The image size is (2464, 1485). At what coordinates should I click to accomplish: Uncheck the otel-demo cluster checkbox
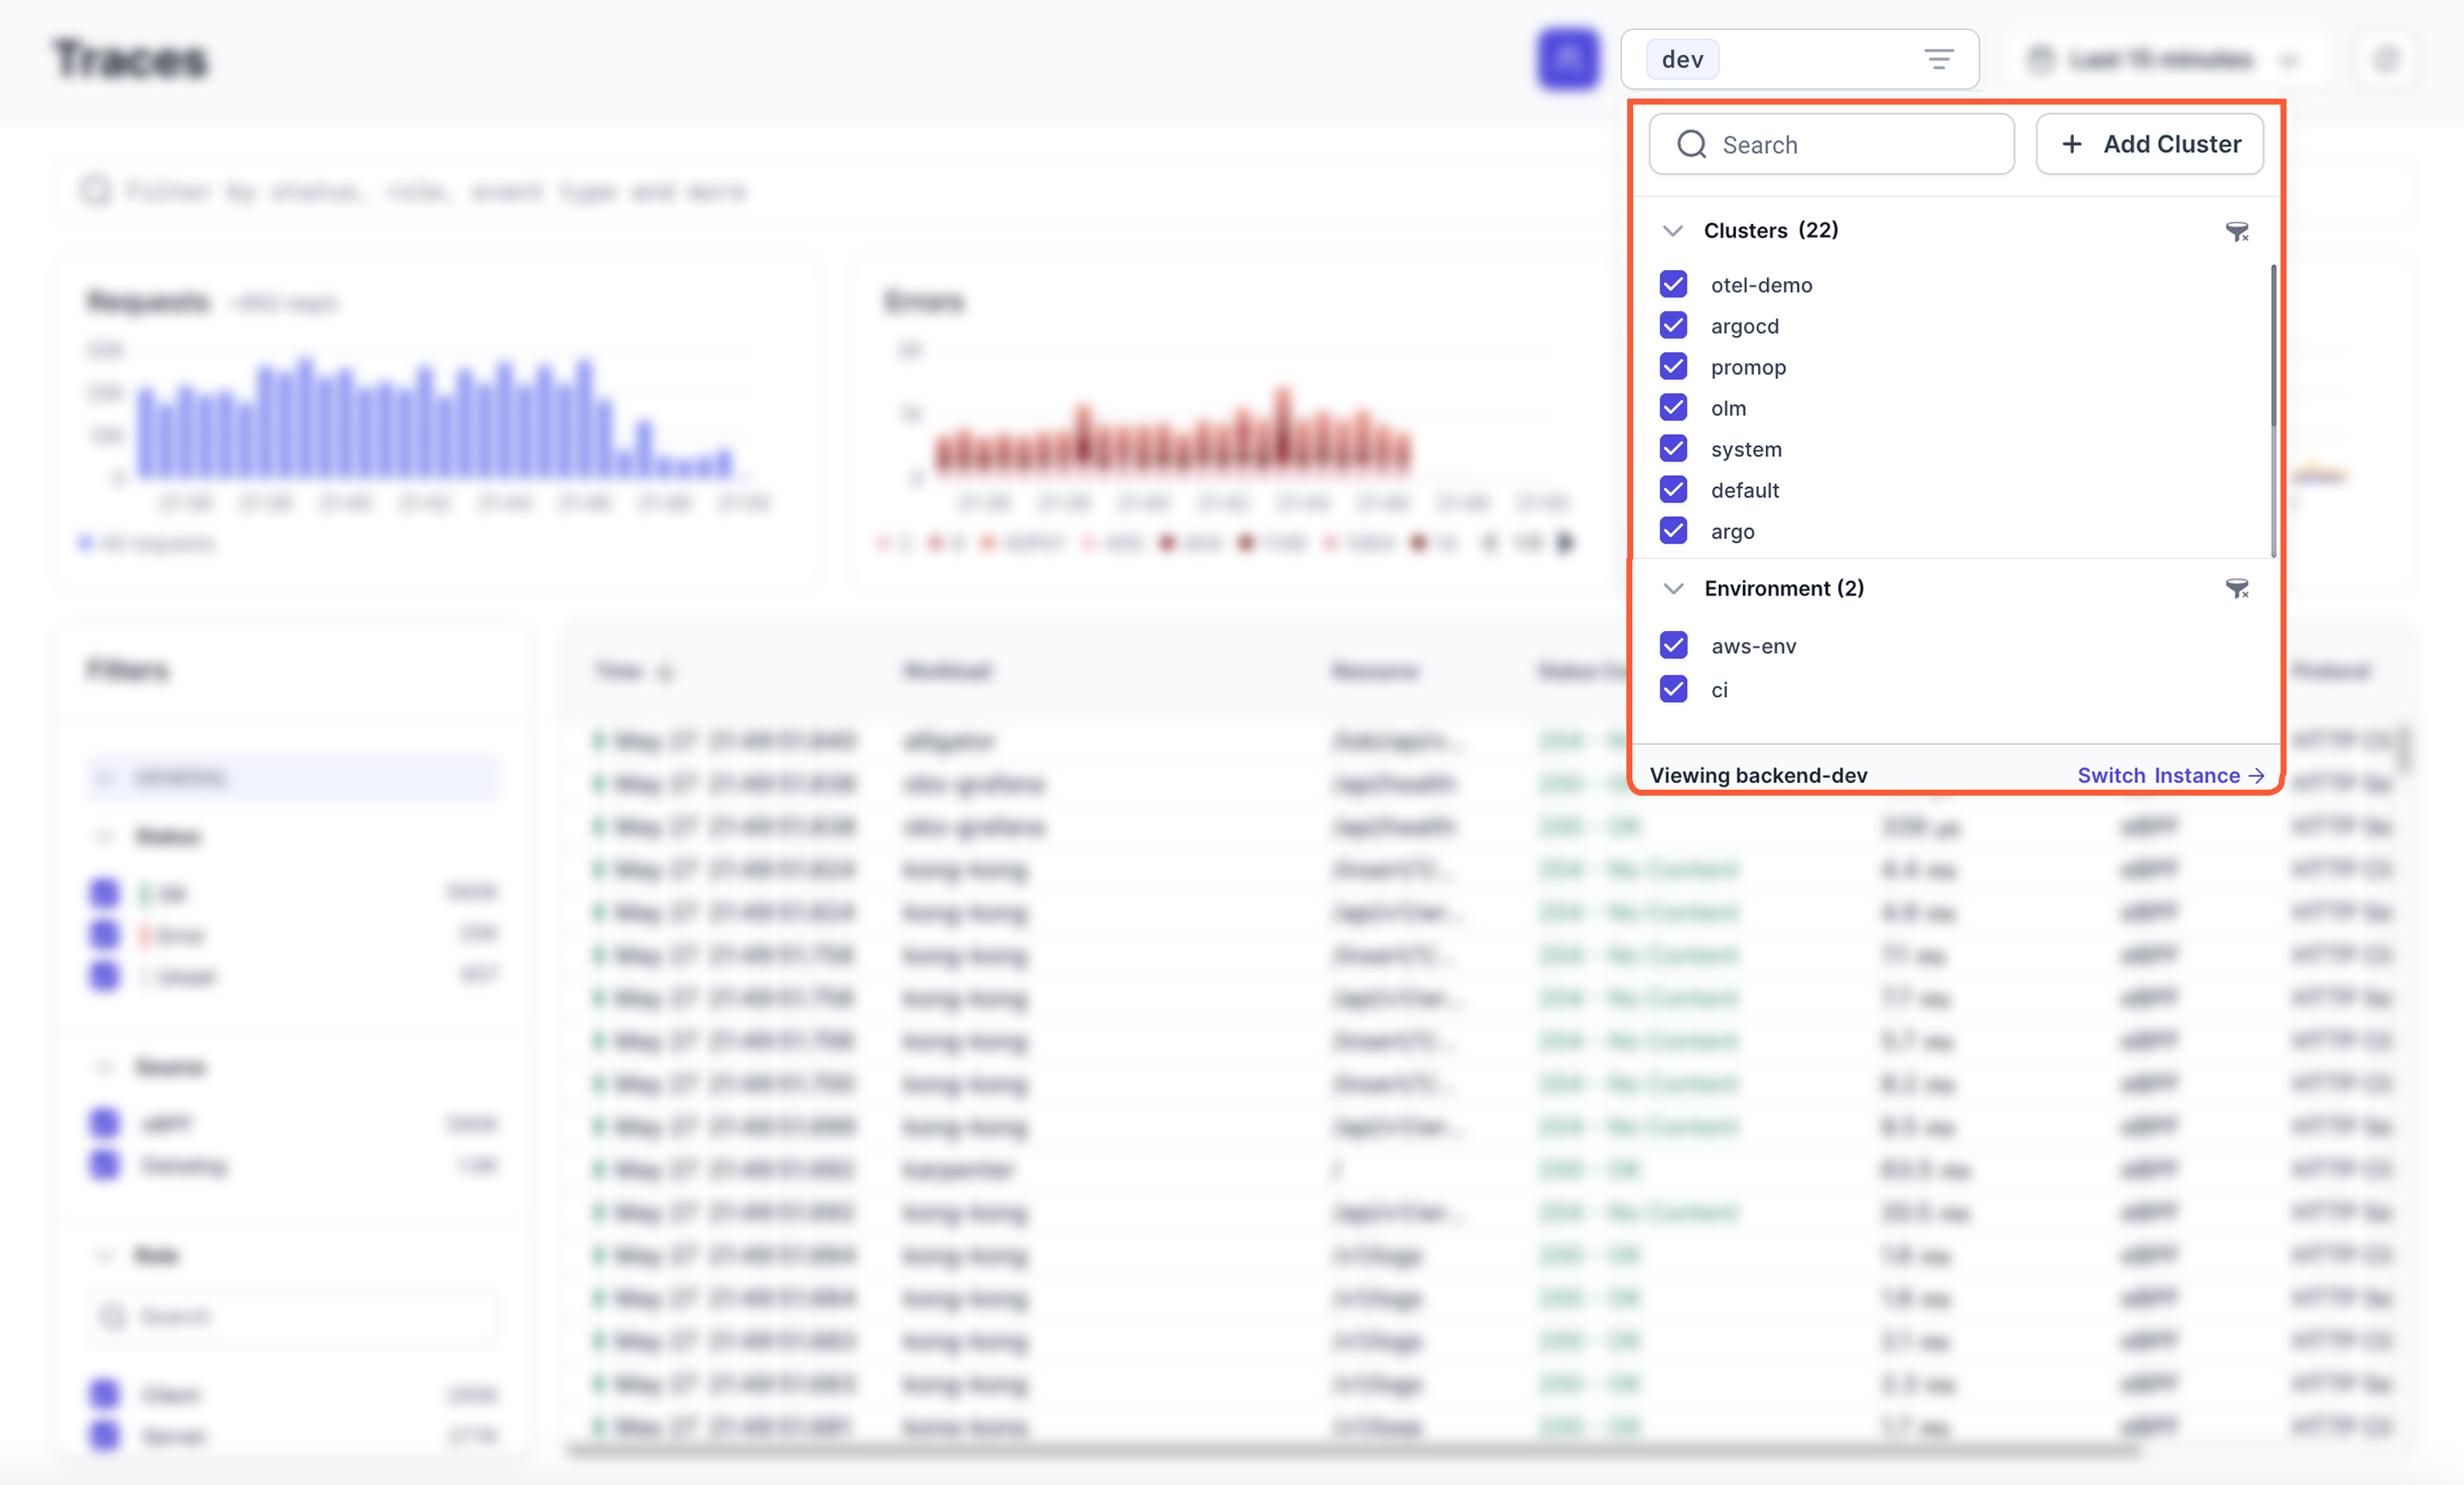pyautogui.click(x=1673, y=285)
